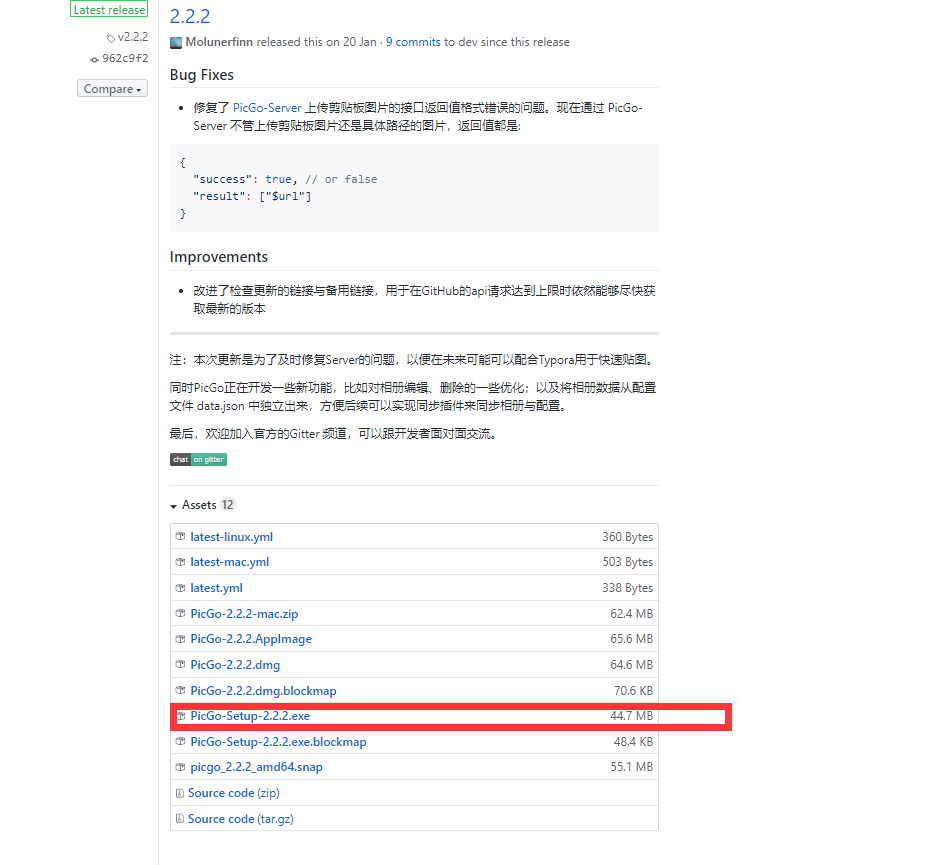925x865 pixels.
Task: Click the package icon beside latest-linux.yml
Action: tap(181, 536)
